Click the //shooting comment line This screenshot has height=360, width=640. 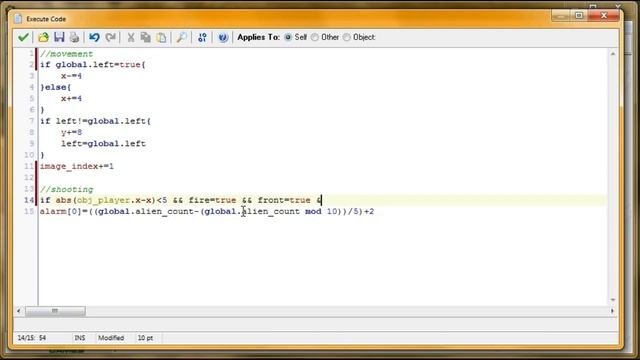67,189
